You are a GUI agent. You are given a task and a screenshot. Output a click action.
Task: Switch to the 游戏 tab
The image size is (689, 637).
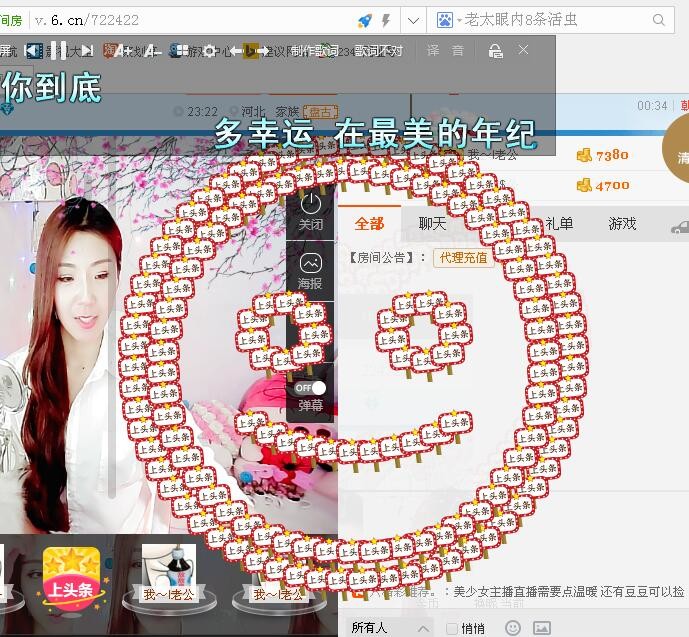point(622,224)
